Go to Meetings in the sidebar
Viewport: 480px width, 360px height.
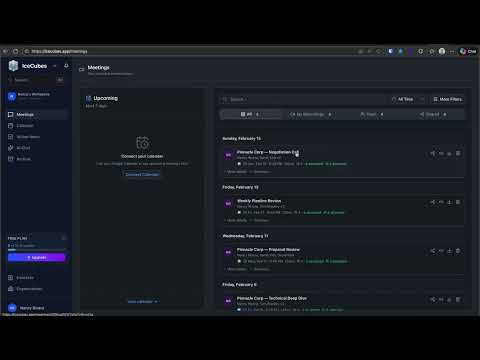(37, 114)
